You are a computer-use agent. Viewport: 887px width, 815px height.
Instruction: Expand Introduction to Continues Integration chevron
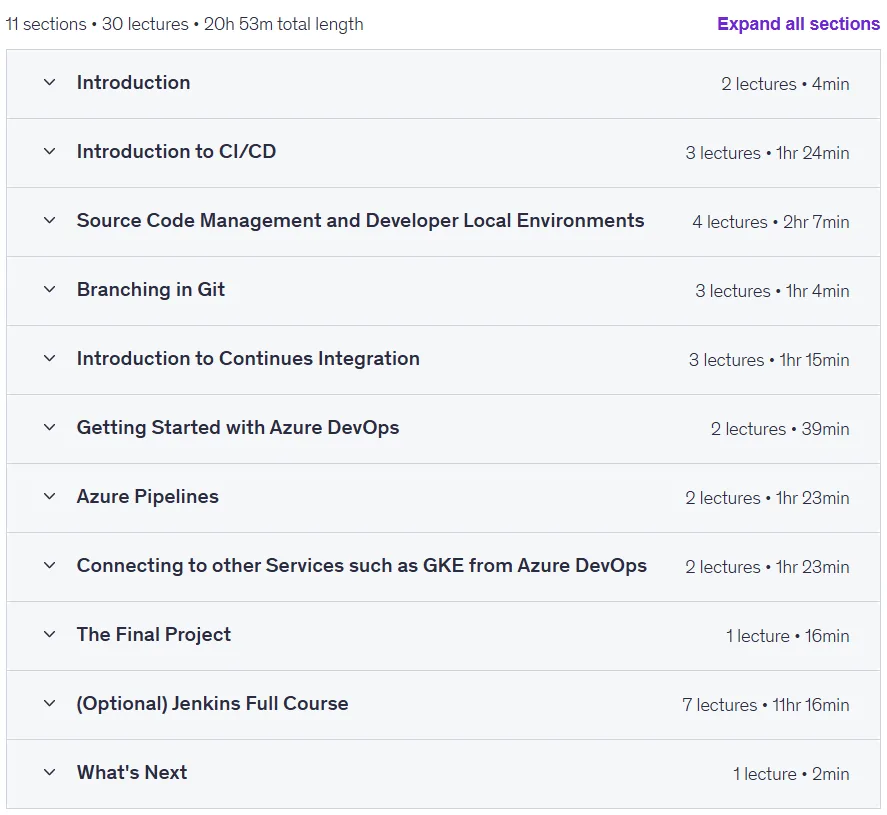point(50,359)
